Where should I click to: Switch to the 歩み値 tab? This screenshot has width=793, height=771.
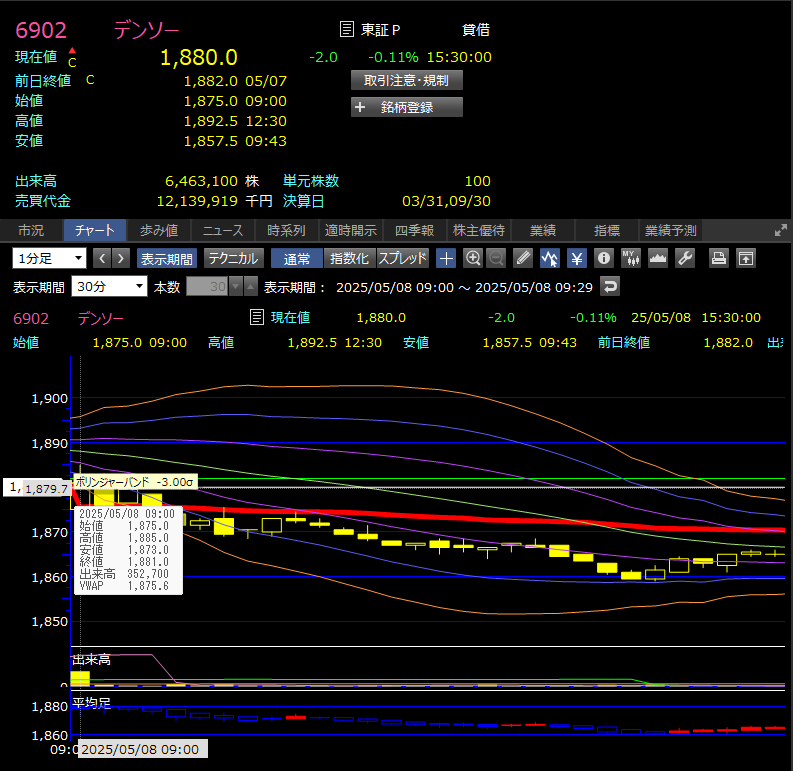click(159, 230)
